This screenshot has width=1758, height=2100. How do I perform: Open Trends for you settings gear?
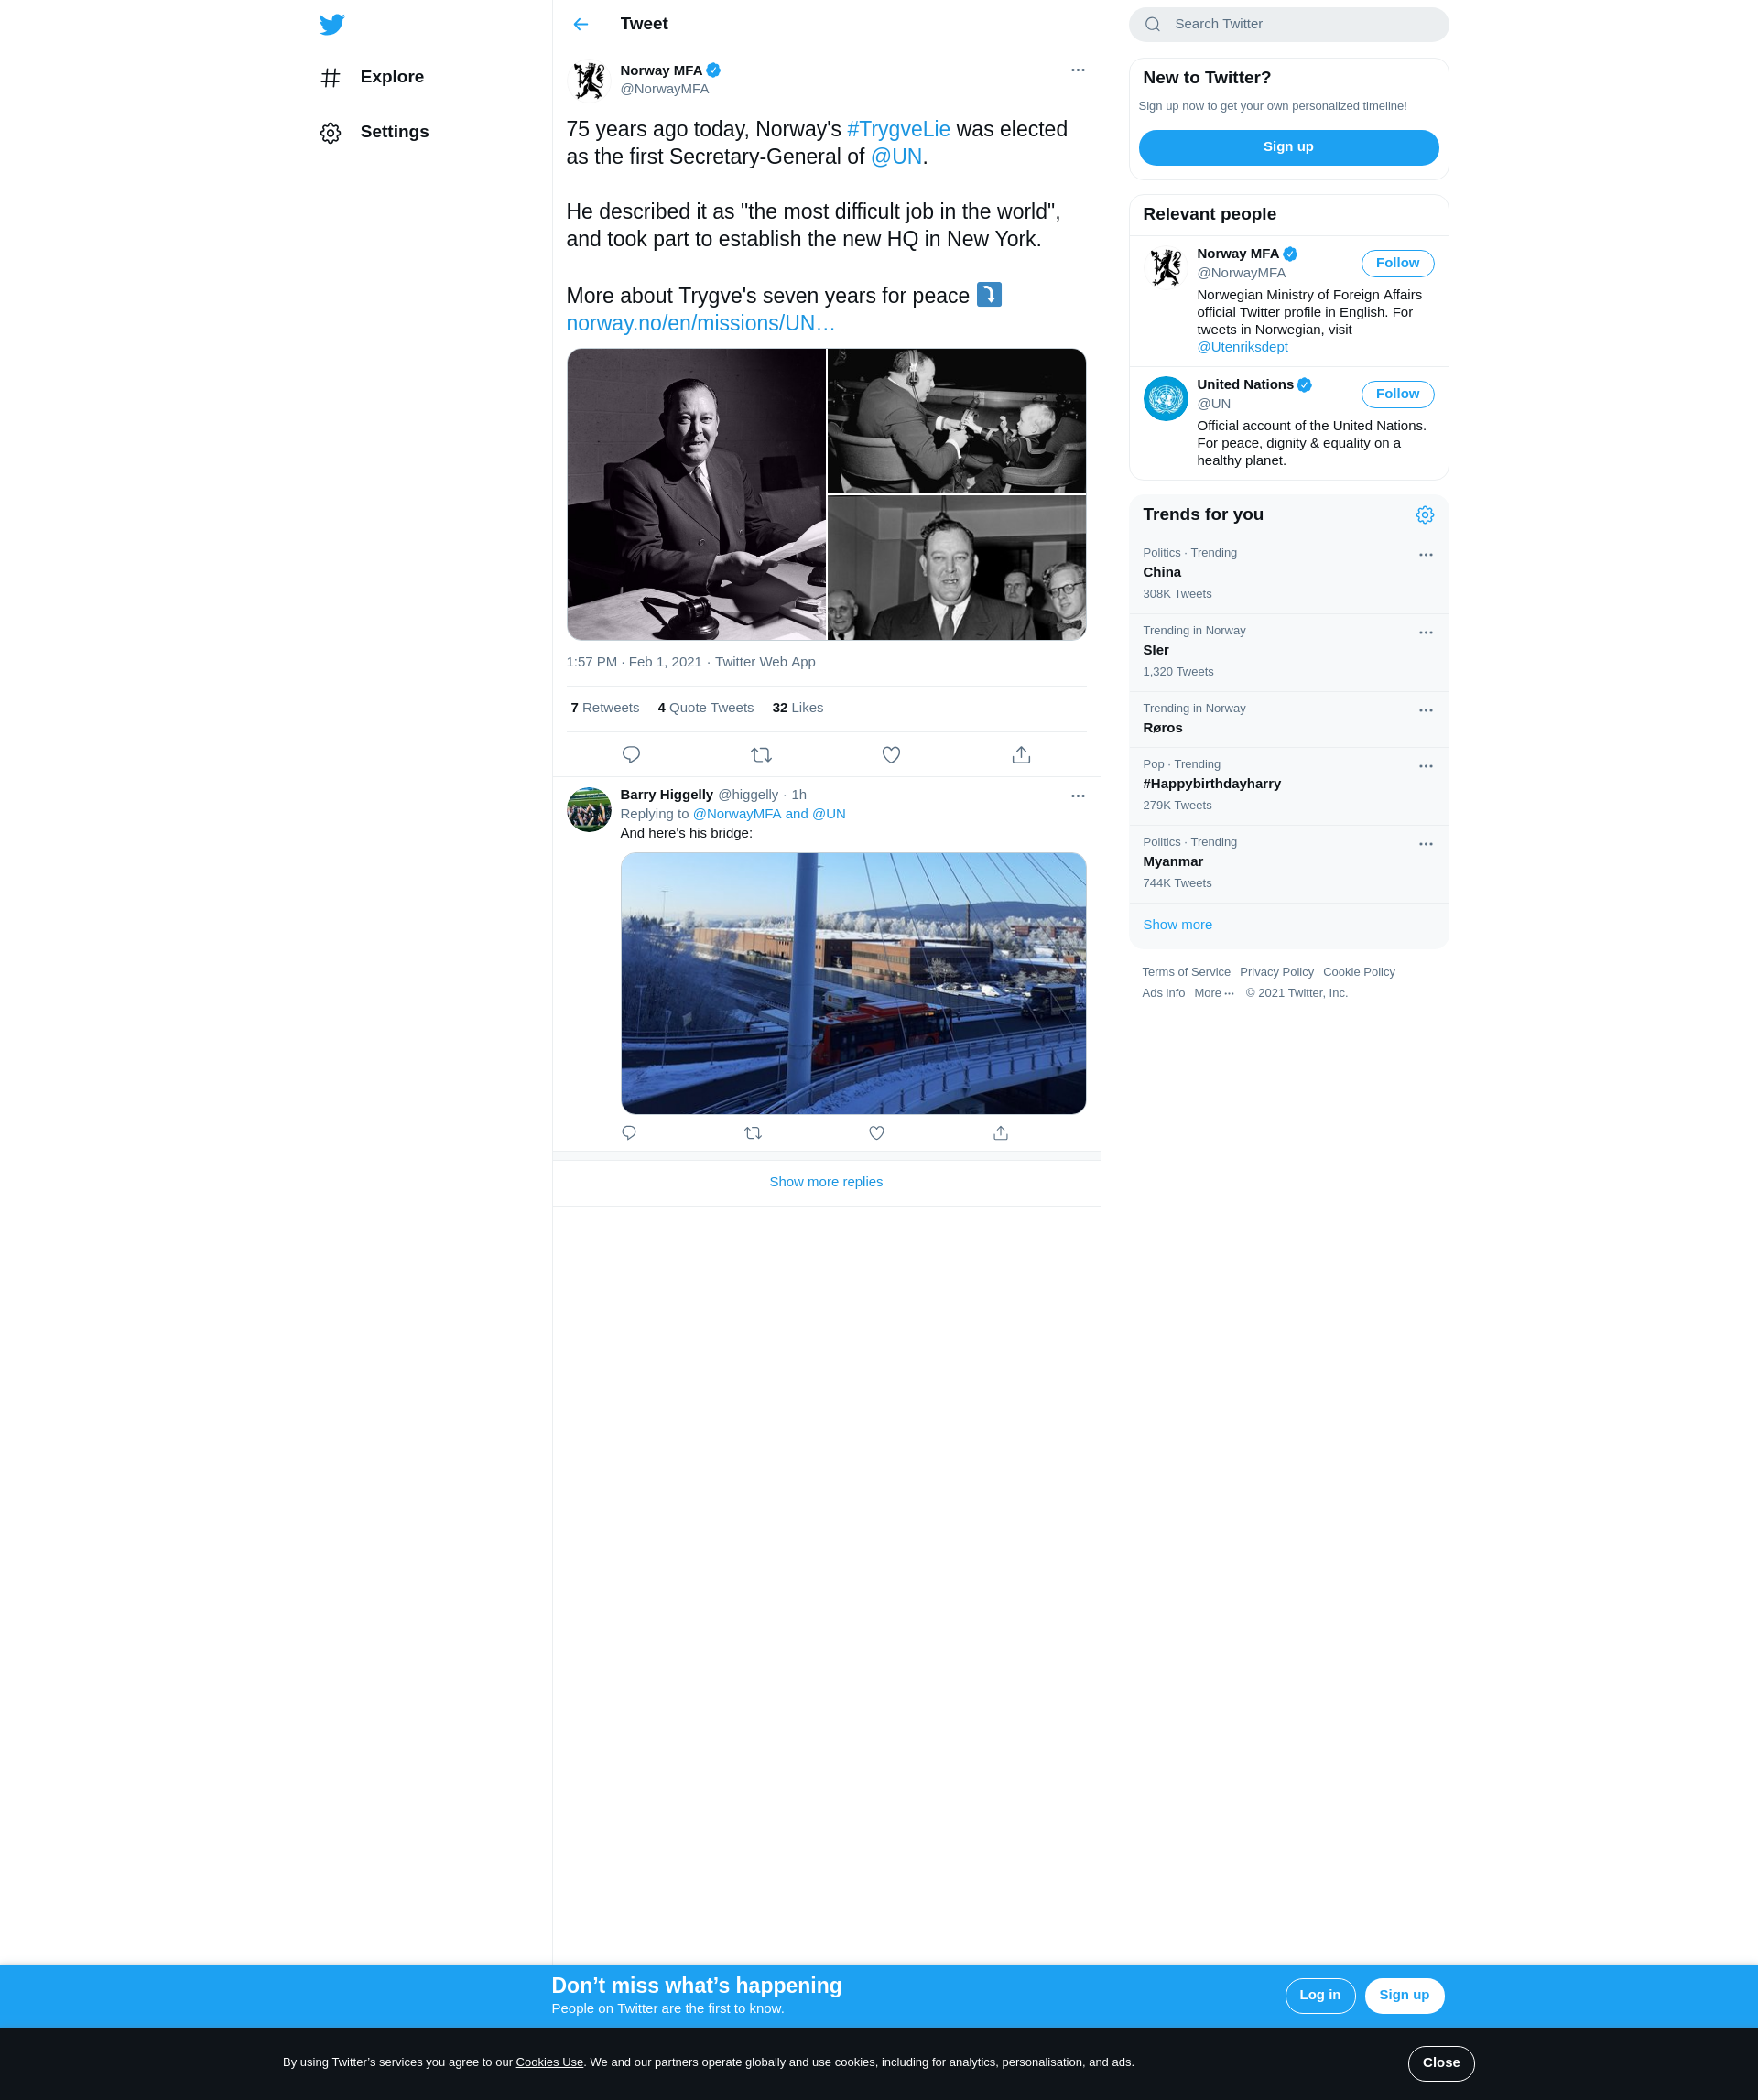tap(1425, 515)
